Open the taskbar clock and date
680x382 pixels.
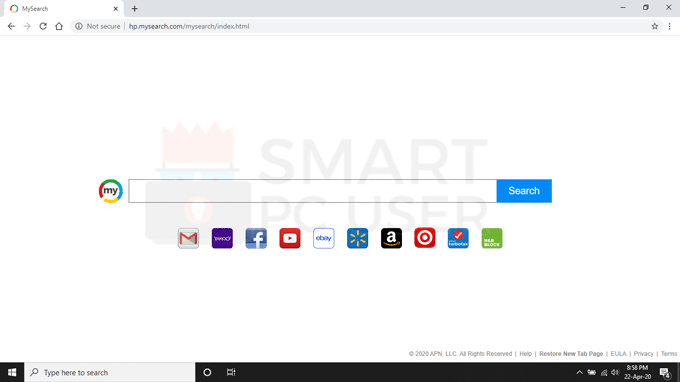[x=638, y=372]
